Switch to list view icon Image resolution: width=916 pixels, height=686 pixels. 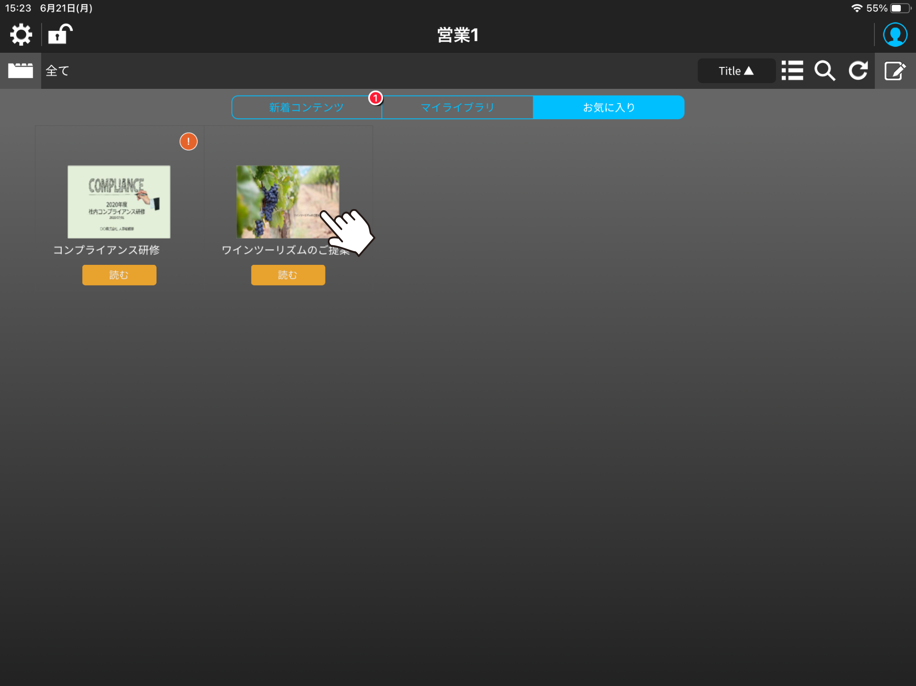click(792, 71)
